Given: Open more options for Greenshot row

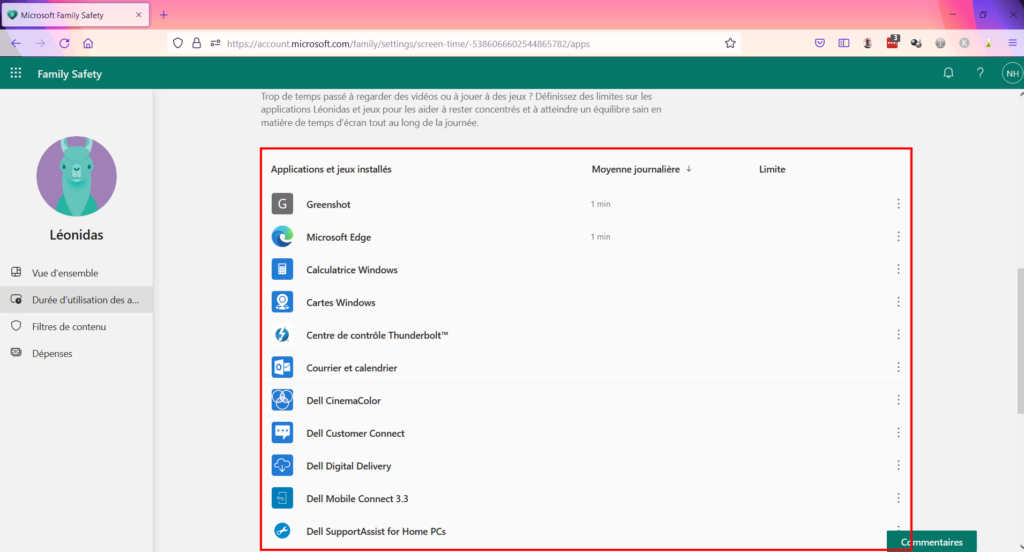Looking at the screenshot, I should point(898,204).
